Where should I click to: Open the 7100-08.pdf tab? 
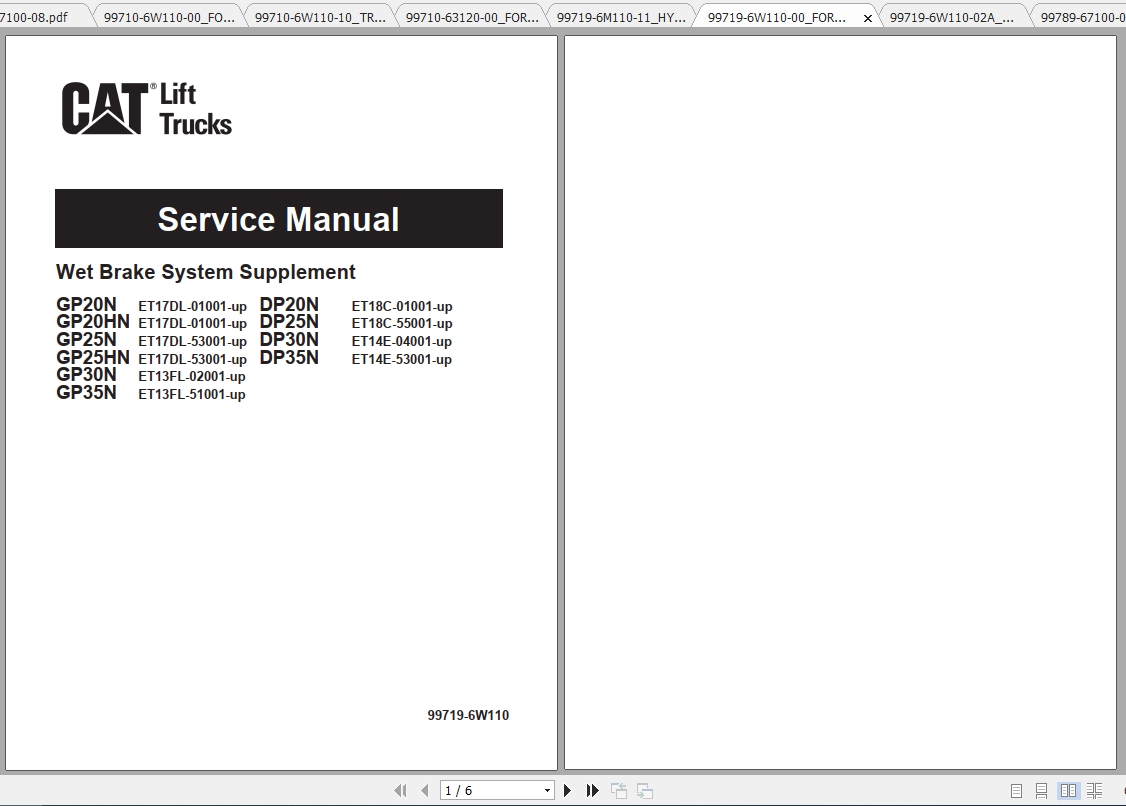(x=40, y=16)
